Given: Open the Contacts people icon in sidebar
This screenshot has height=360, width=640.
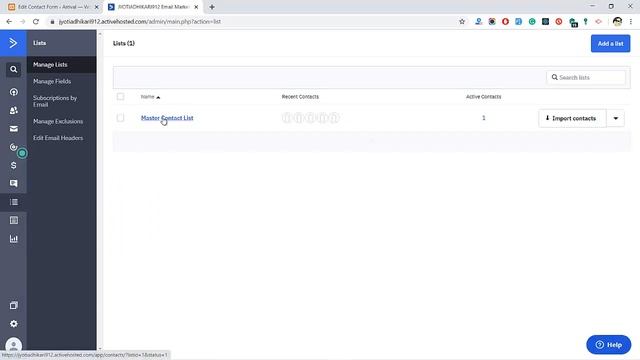Looking at the screenshot, I should 13,110.
